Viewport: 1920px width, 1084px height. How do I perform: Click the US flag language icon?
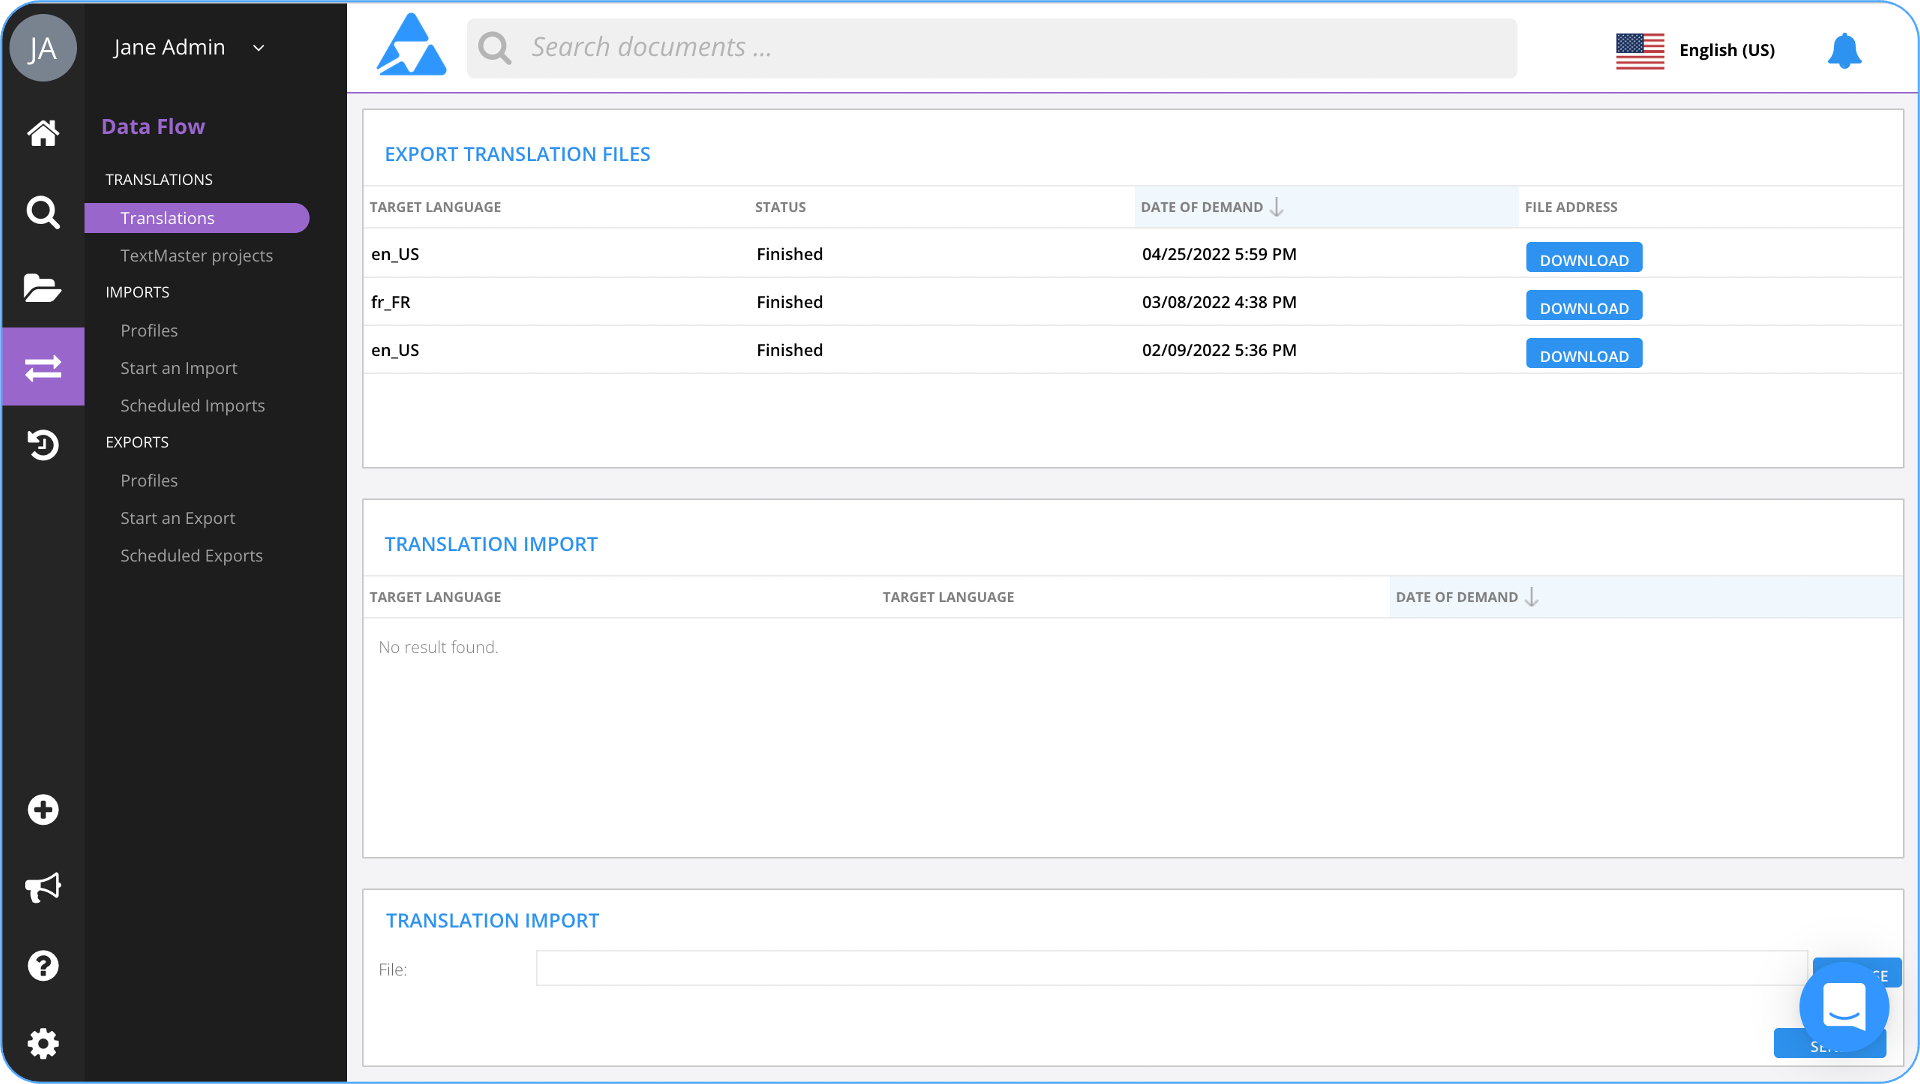[1640, 50]
